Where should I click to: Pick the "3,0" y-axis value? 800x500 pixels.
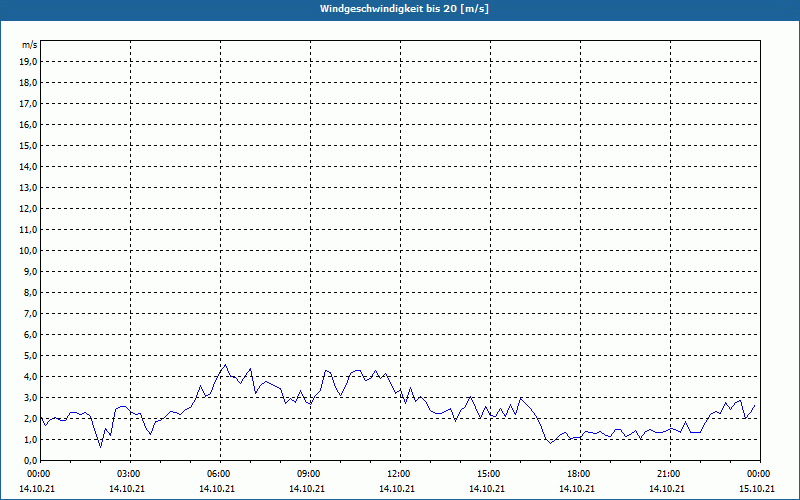click(30, 397)
